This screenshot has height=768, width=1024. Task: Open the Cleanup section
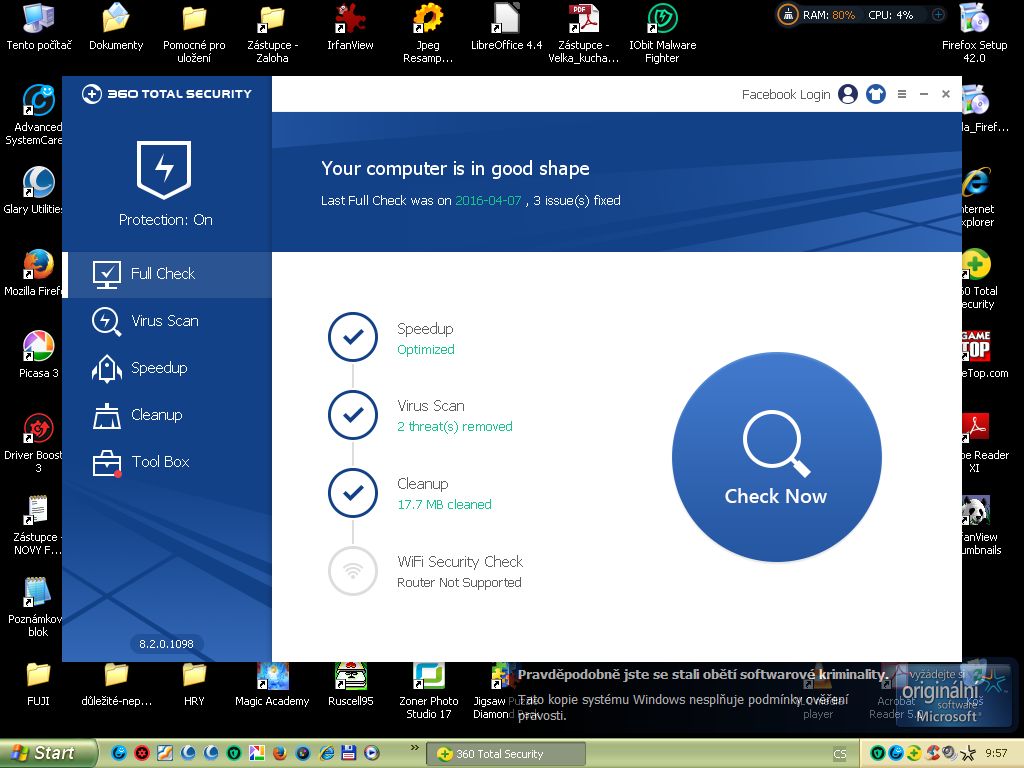[167, 415]
